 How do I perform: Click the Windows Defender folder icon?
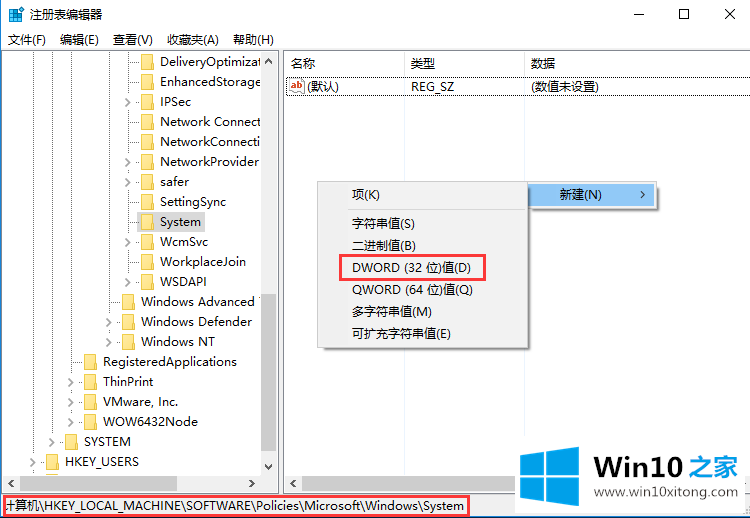coord(128,322)
